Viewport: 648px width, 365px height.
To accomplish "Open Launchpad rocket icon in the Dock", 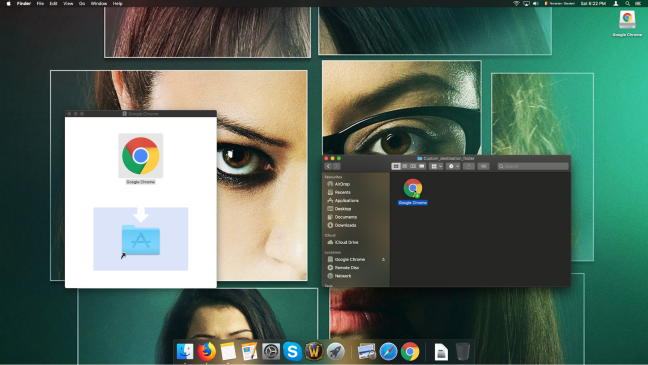I will point(336,352).
